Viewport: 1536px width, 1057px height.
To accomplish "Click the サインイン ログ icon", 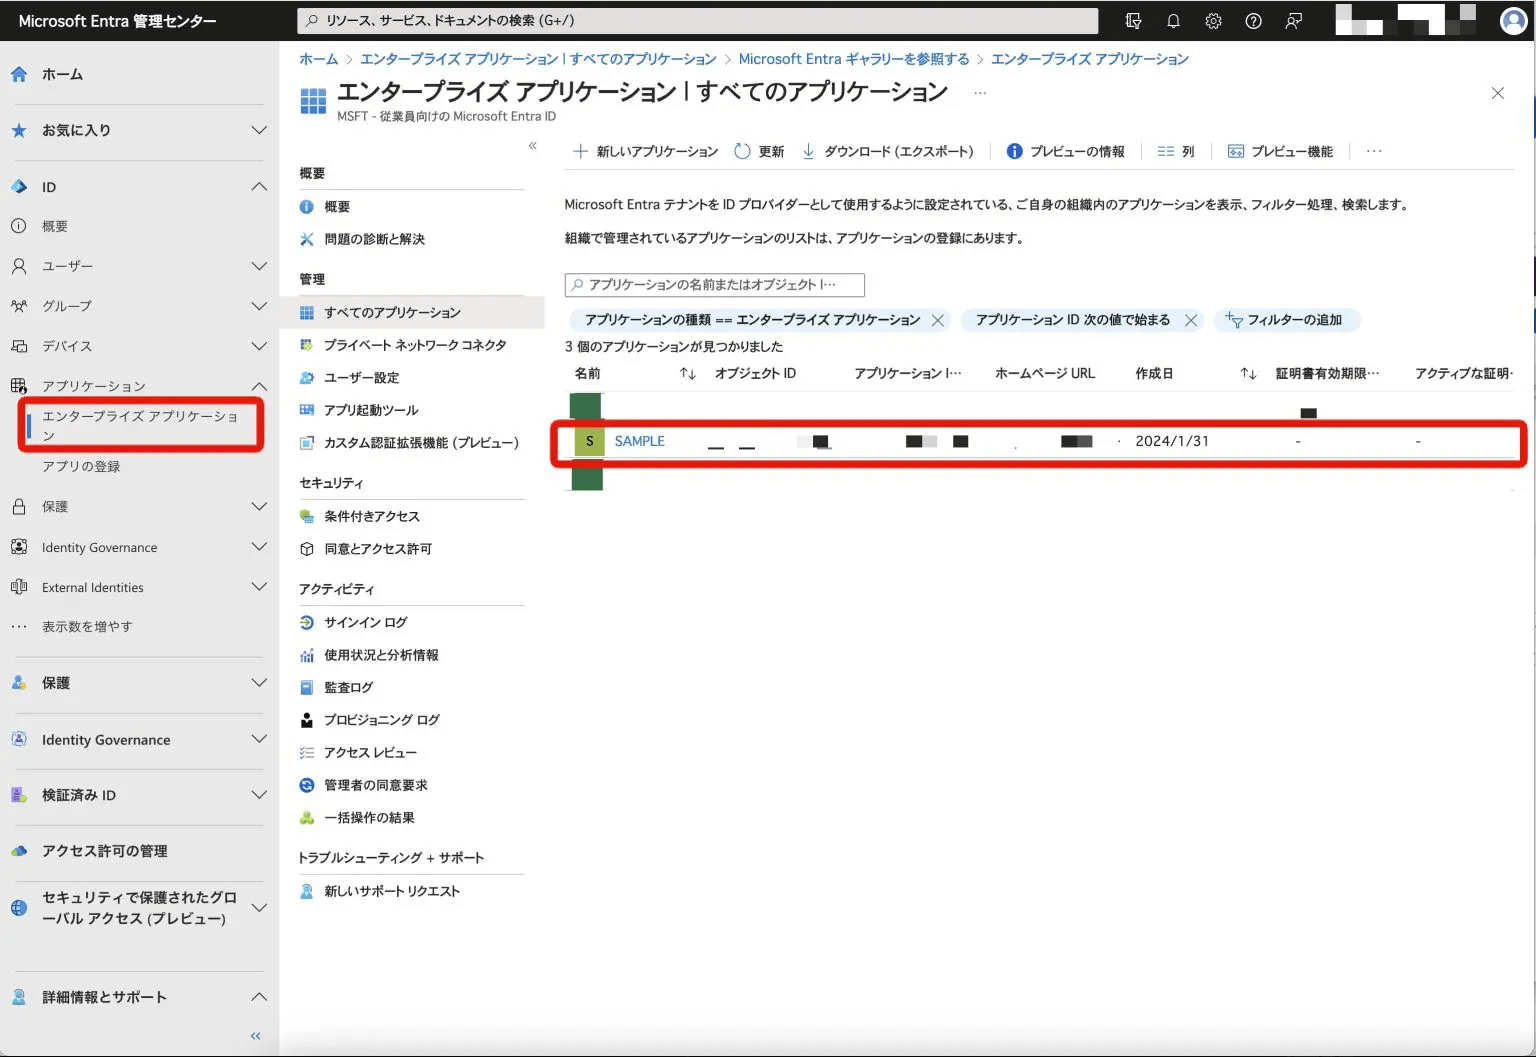I will (x=307, y=622).
